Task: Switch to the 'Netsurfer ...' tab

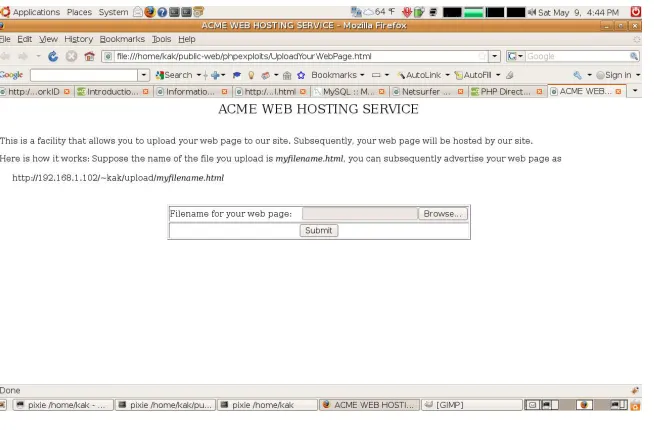Action: [426, 91]
